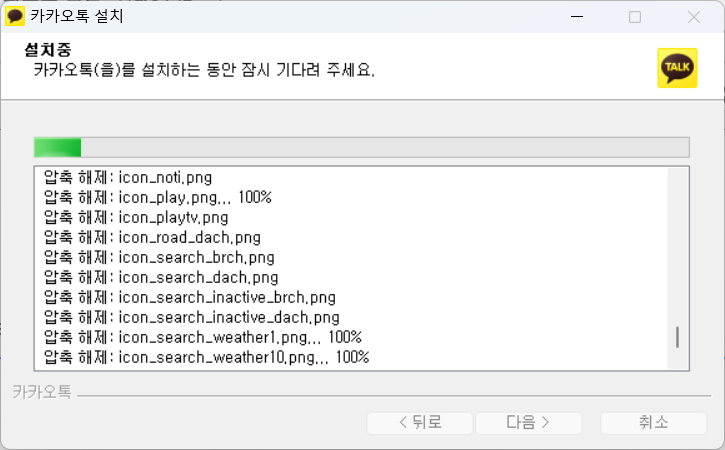Select log line icon_playtv.png
The width and height of the screenshot is (725, 450).
click(x=136, y=217)
